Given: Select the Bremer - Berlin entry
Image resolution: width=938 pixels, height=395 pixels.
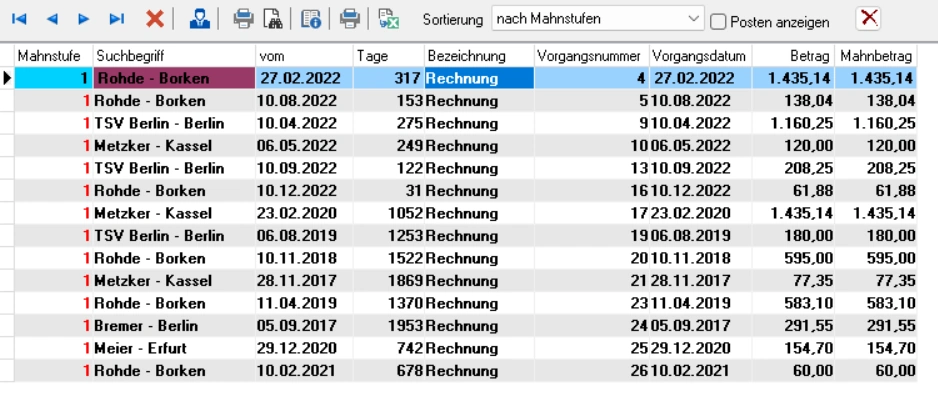Looking at the screenshot, I should pos(146,326).
